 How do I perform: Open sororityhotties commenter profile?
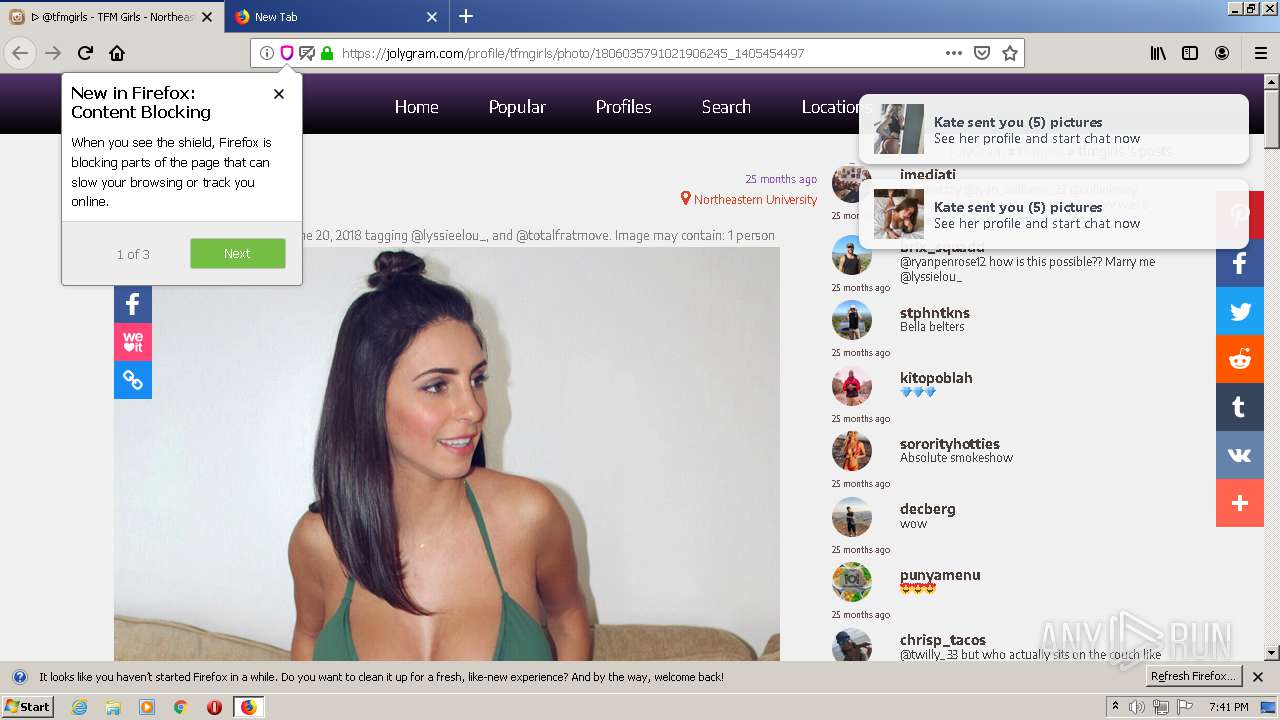click(x=949, y=444)
